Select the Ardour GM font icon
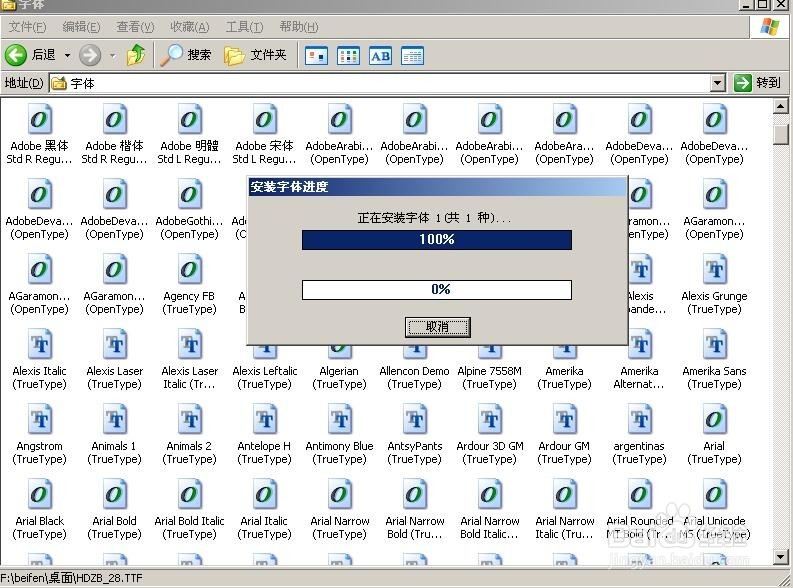The image size is (793, 588). click(564, 419)
